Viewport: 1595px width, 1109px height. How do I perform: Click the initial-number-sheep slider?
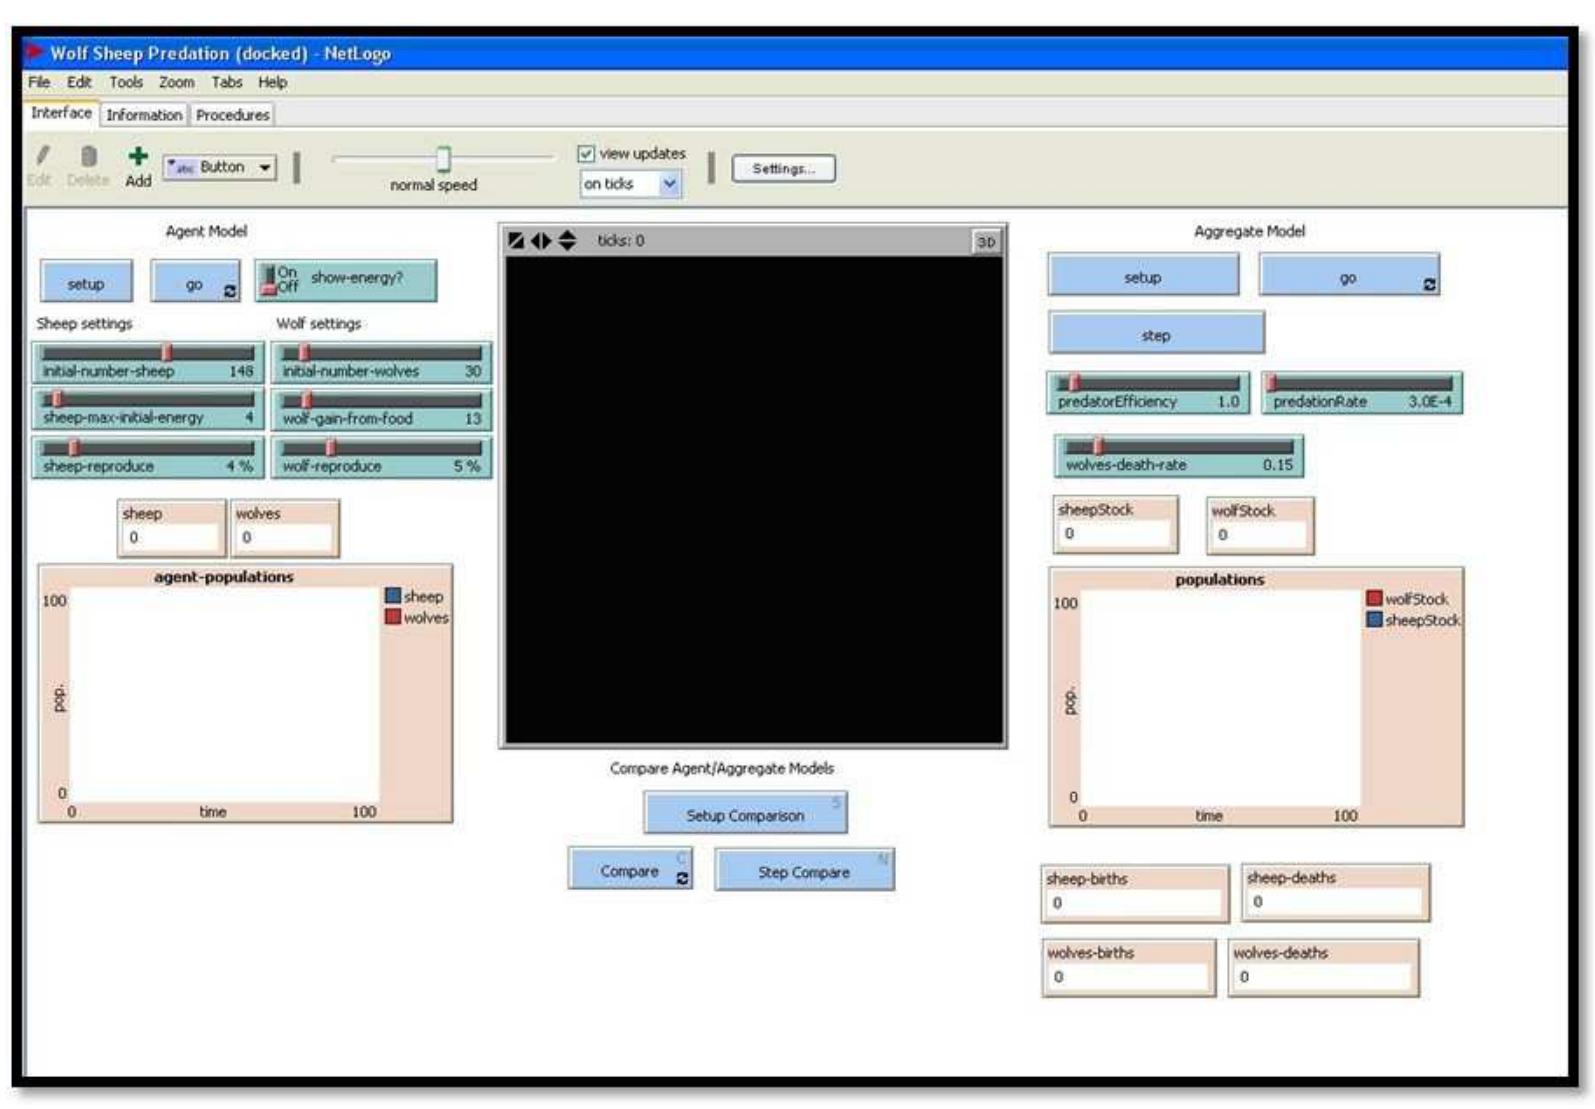click(x=148, y=362)
